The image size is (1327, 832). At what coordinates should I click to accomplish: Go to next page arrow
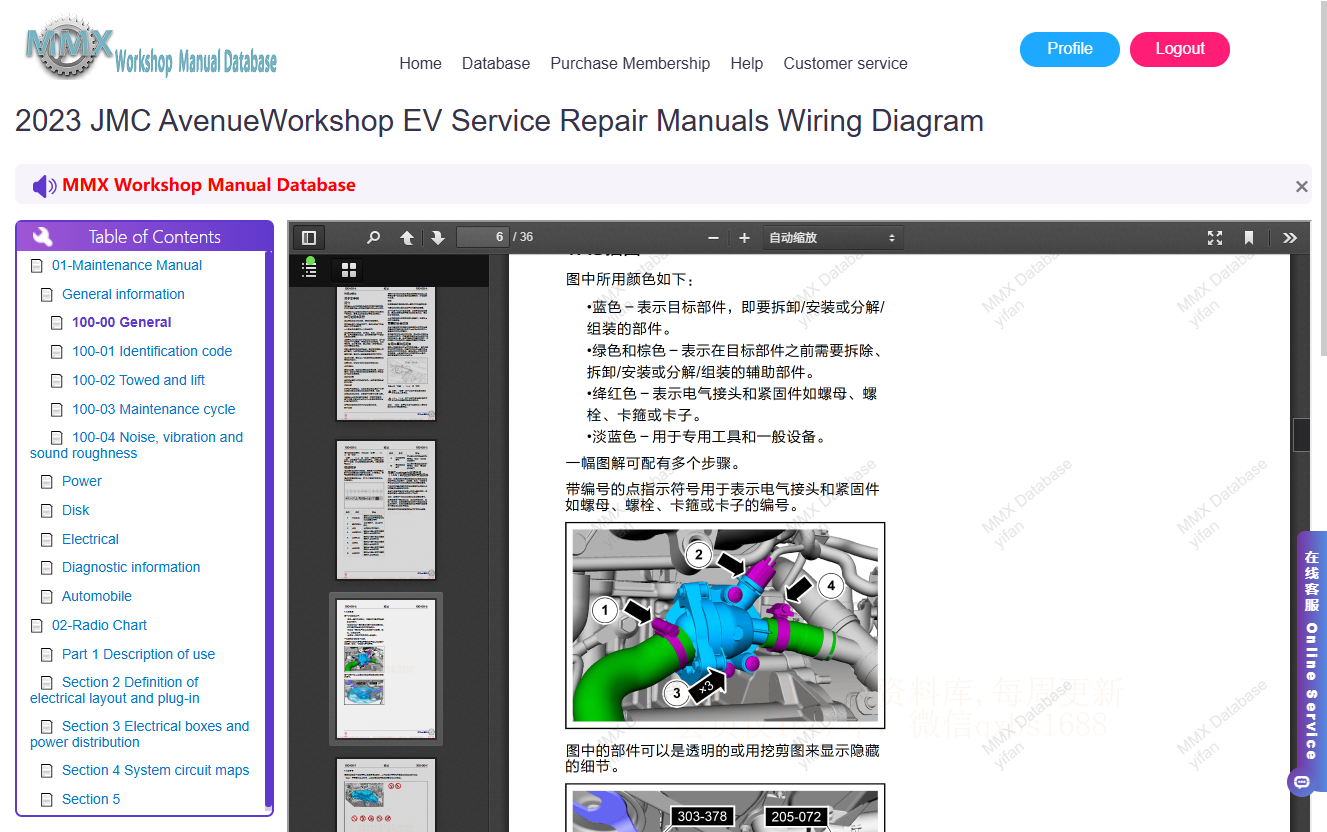[438, 238]
